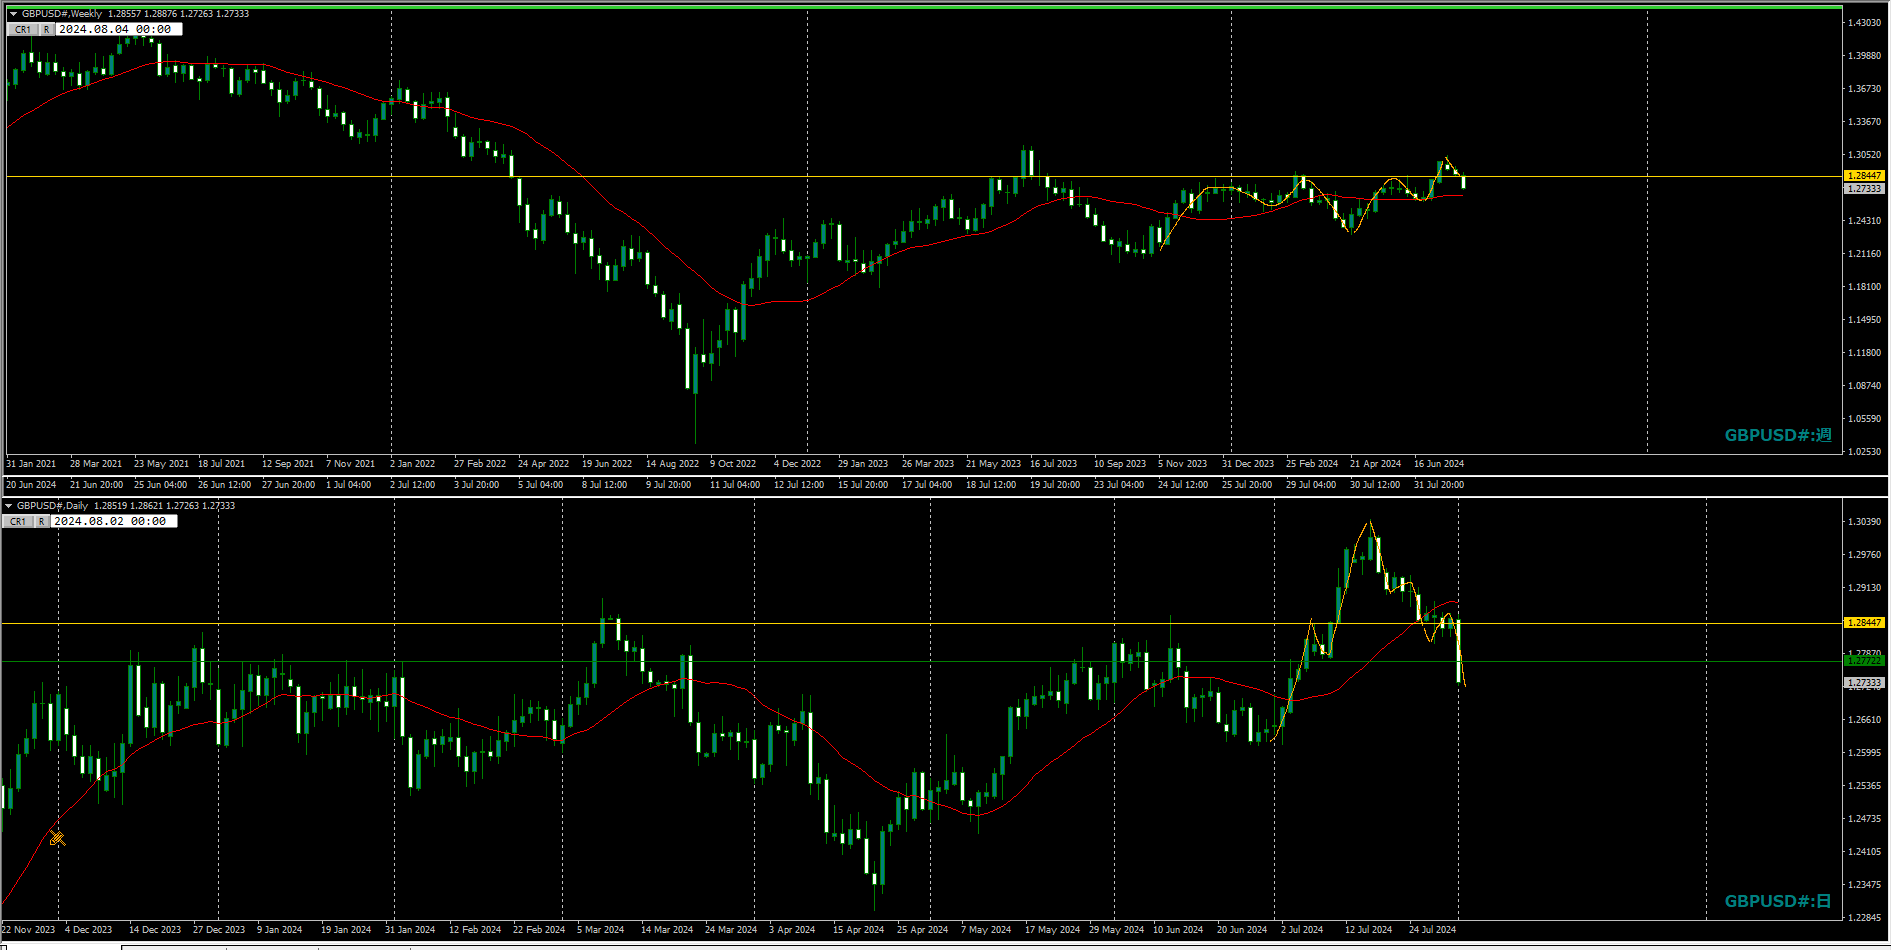Click the grey 1.27333 current price tag on the Weekly chart
Screen dimensions: 1891x950
pyautogui.click(x=1864, y=189)
